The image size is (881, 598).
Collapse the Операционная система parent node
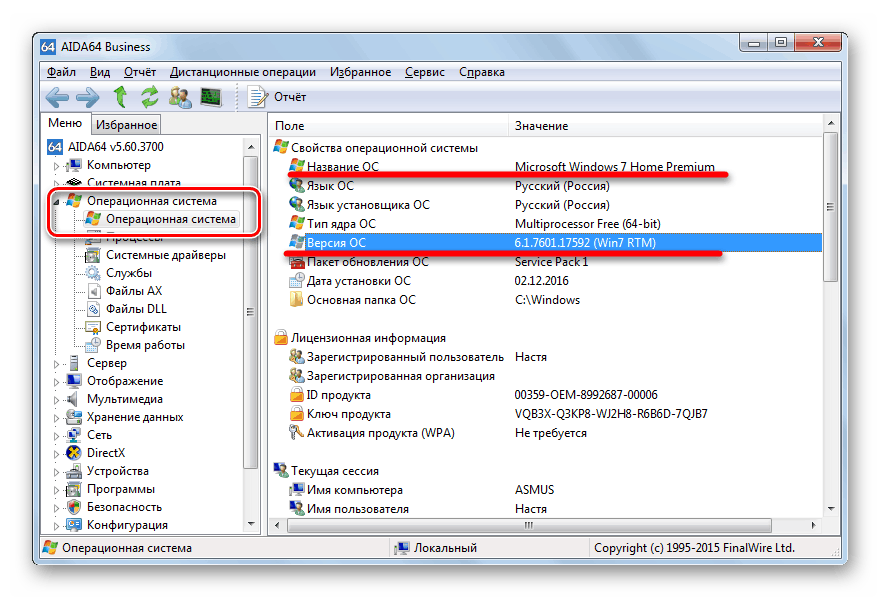pyautogui.click(x=56, y=201)
